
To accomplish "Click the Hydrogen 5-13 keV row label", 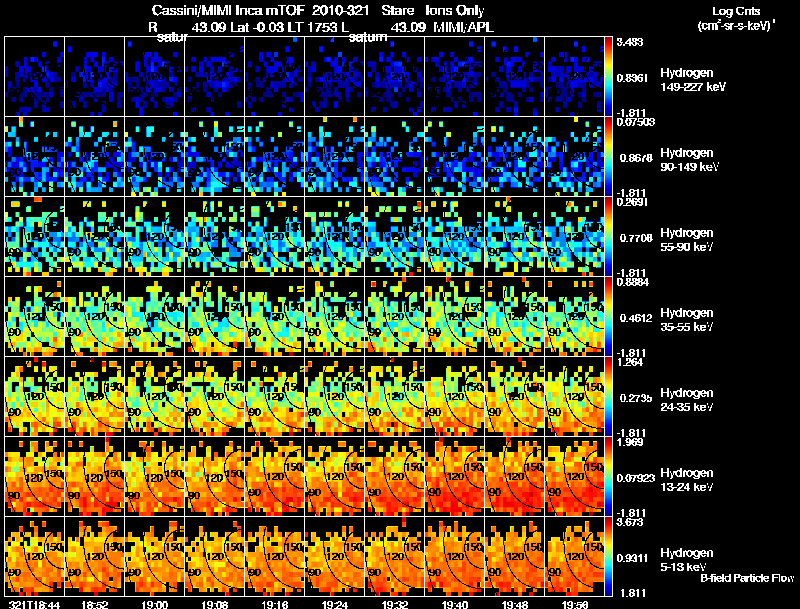I will point(687,560).
